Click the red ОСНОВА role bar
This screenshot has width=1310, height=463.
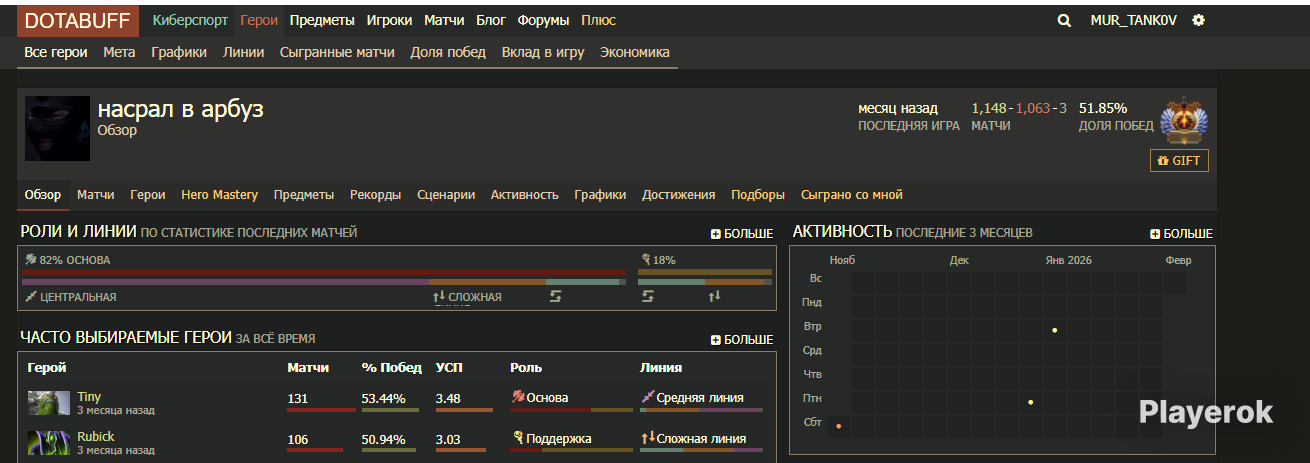[x=324, y=272]
